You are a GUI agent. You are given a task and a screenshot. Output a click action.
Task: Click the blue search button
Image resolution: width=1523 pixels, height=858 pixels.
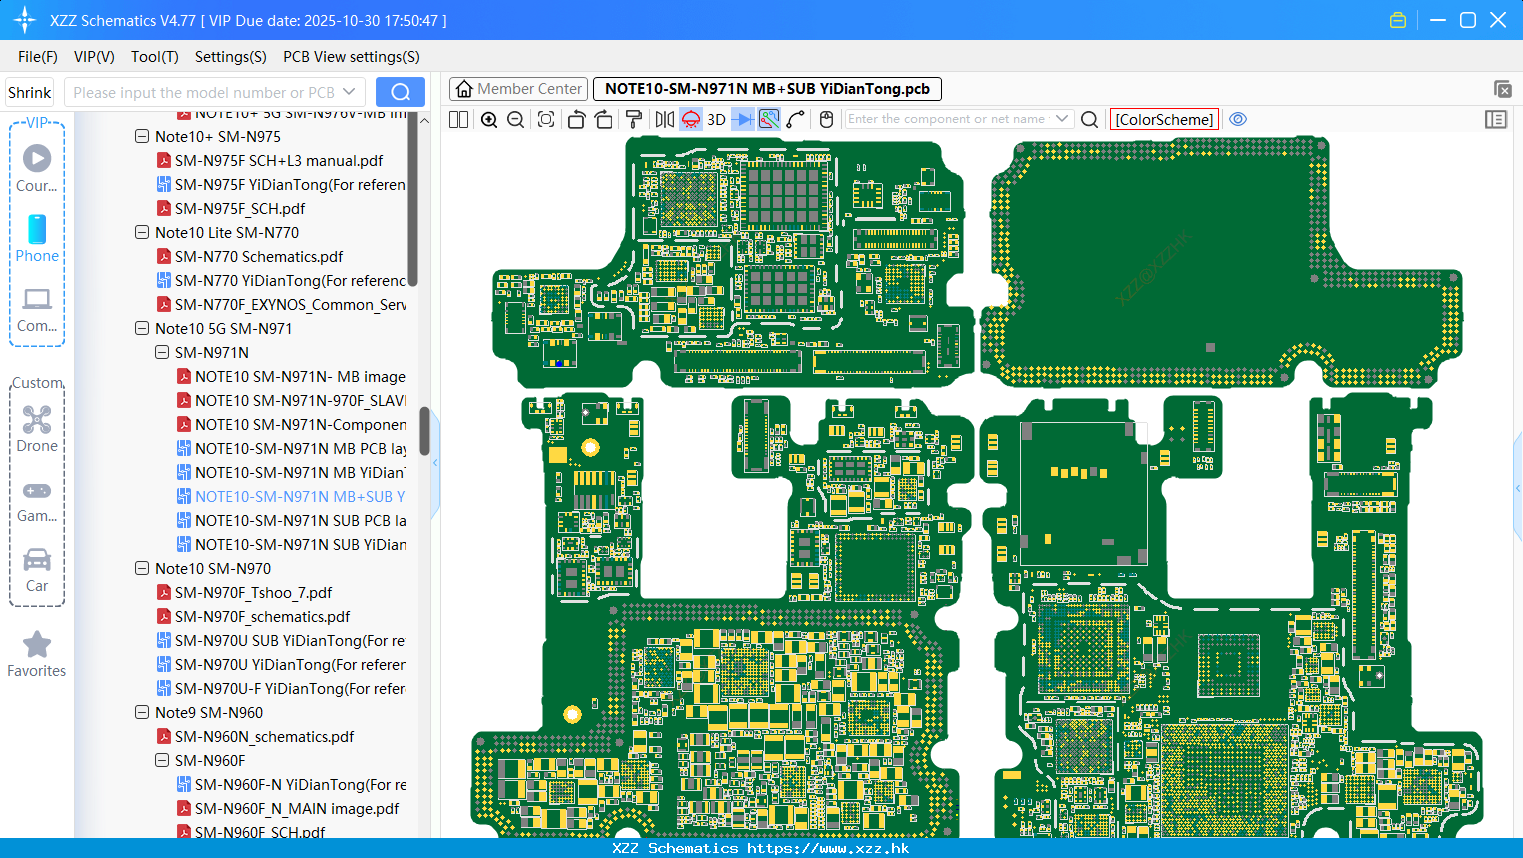[400, 92]
